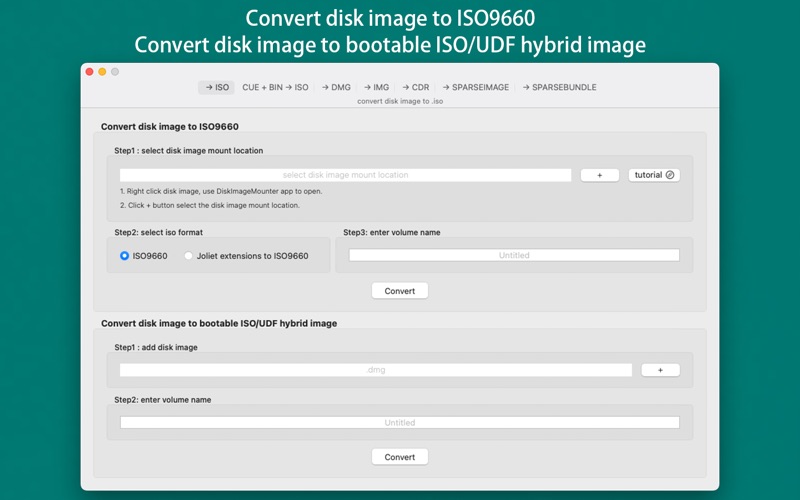The image size is (800, 500).
Task: Open the → SPARSEIMAGE tab
Action: click(x=476, y=87)
